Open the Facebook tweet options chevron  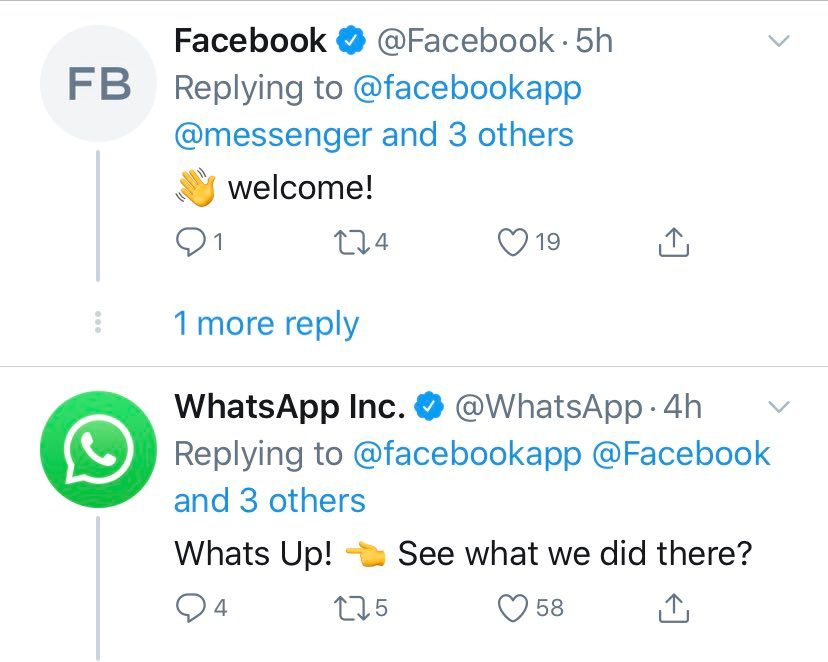(x=778, y=41)
